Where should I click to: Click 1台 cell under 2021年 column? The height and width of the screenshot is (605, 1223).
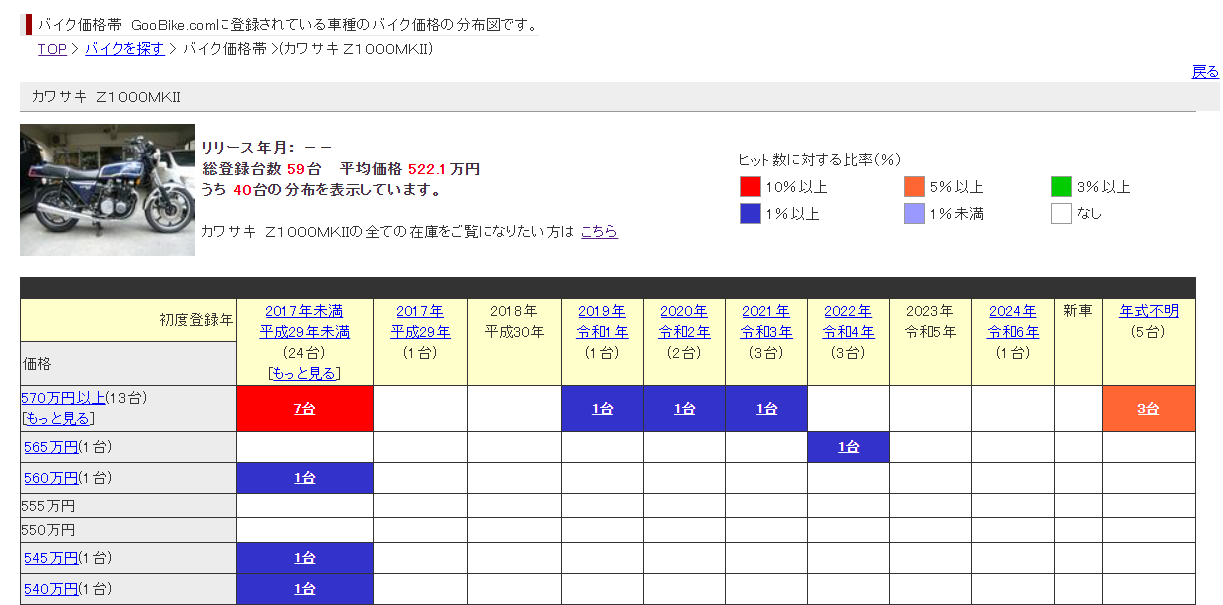[x=766, y=408]
